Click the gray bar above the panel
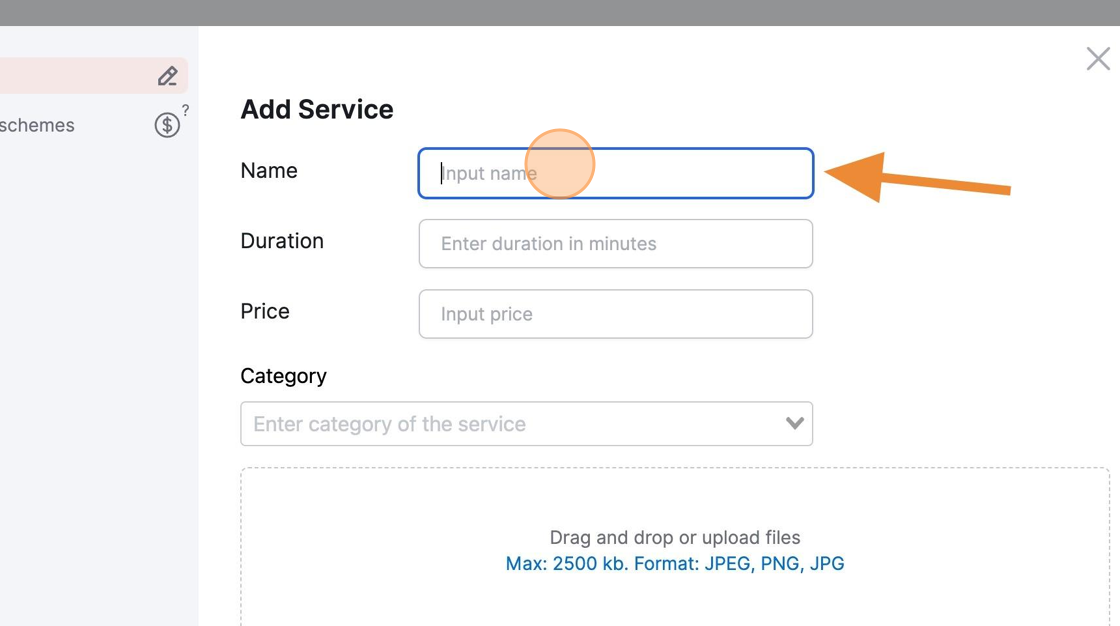 [x=560, y=13]
